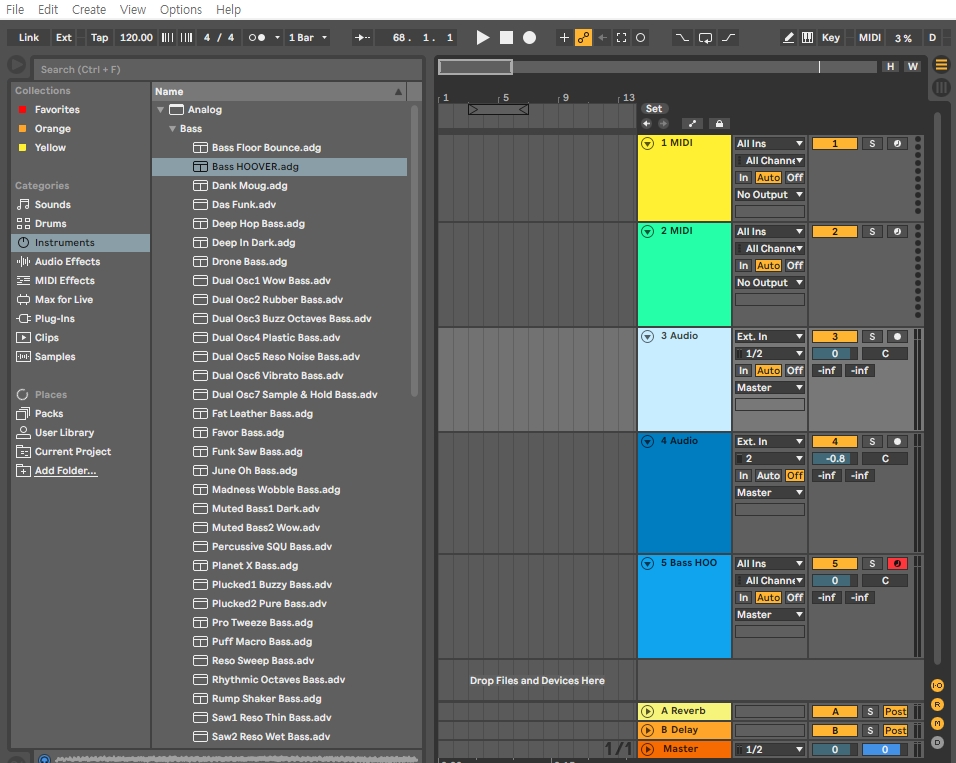Open the View menu
Image resolution: width=956 pixels, height=763 pixels.
click(x=132, y=10)
